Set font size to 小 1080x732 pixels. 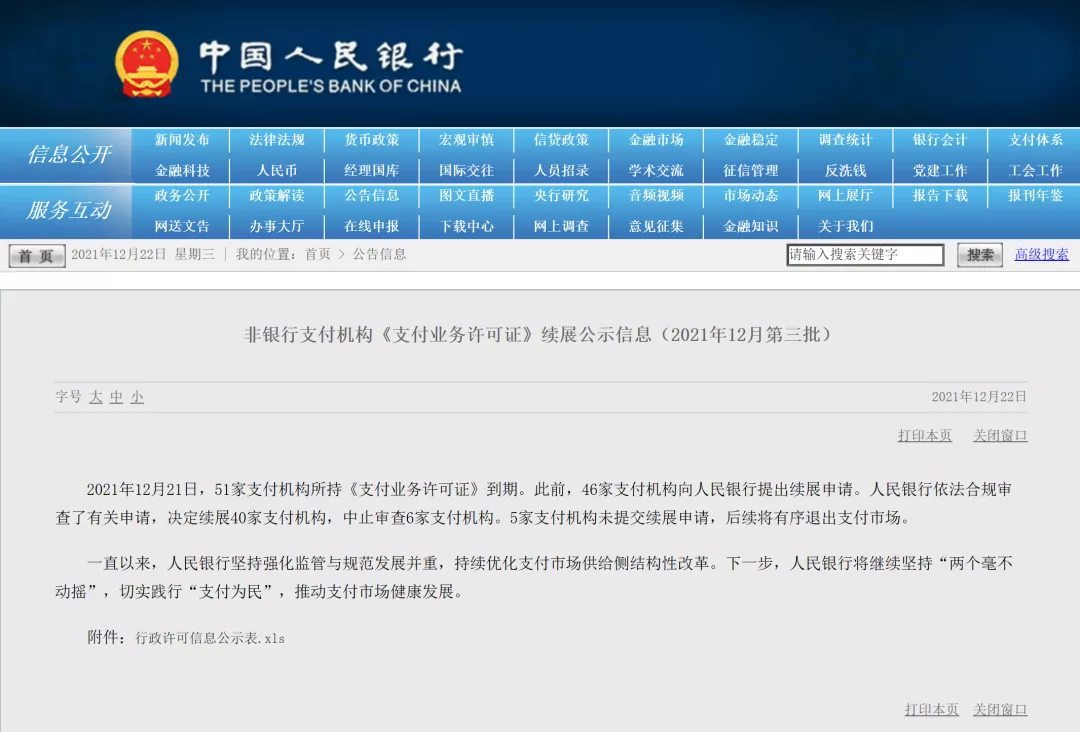pos(137,397)
